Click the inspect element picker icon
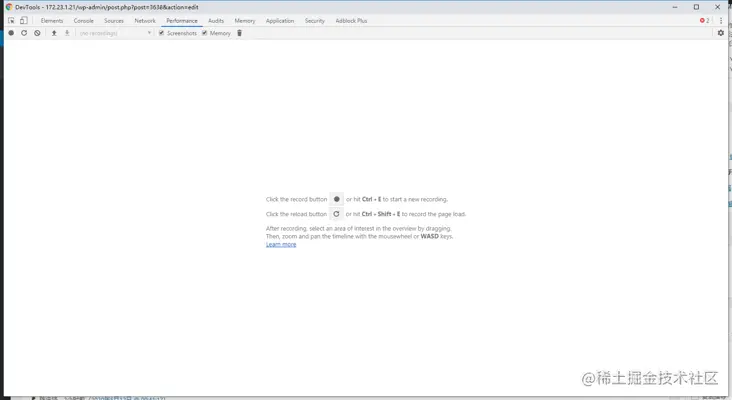The width and height of the screenshot is (732, 400). coord(11,21)
